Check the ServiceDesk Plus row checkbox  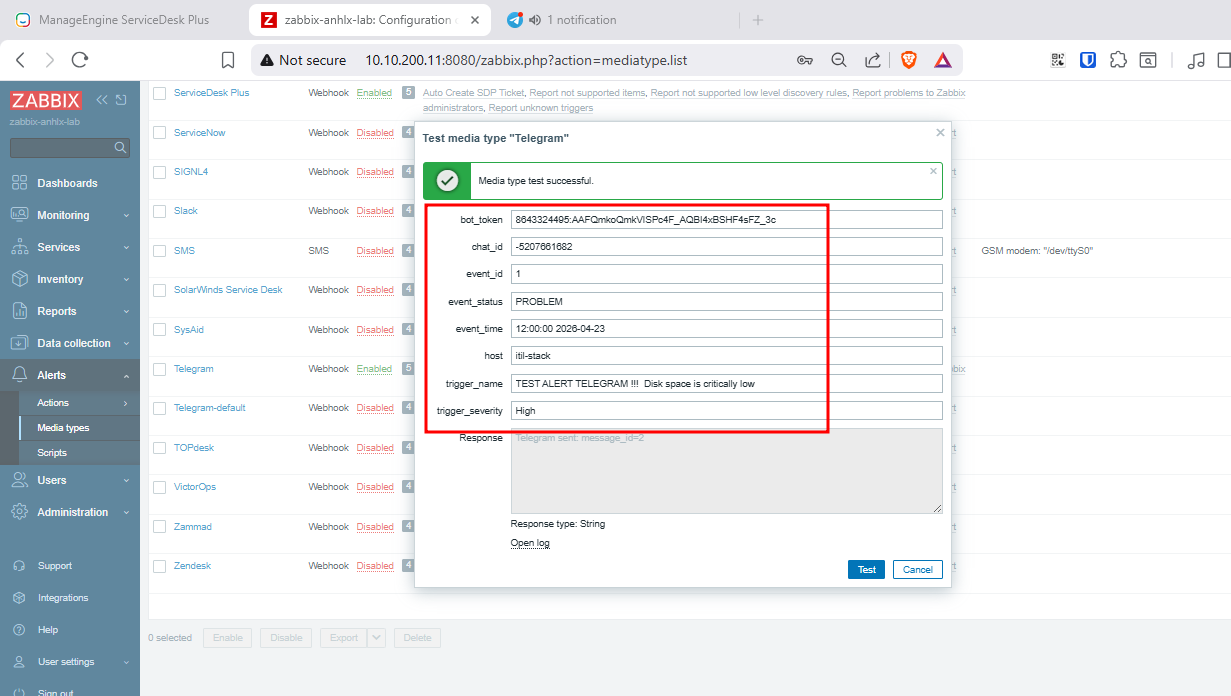[x=159, y=93]
